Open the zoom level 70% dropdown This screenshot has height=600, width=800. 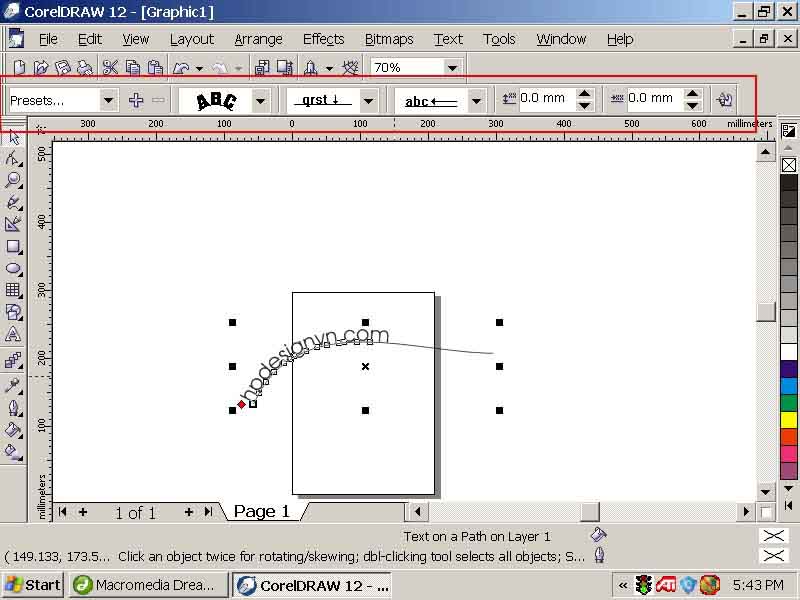point(452,67)
